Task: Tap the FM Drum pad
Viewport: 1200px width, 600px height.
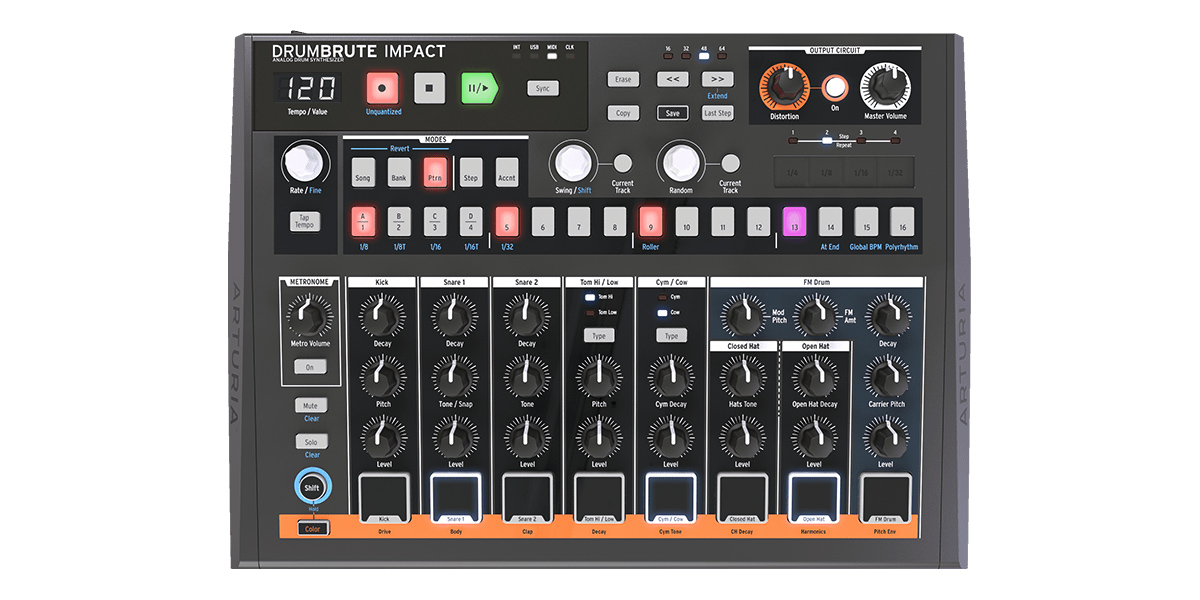Action: (x=886, y=494)
